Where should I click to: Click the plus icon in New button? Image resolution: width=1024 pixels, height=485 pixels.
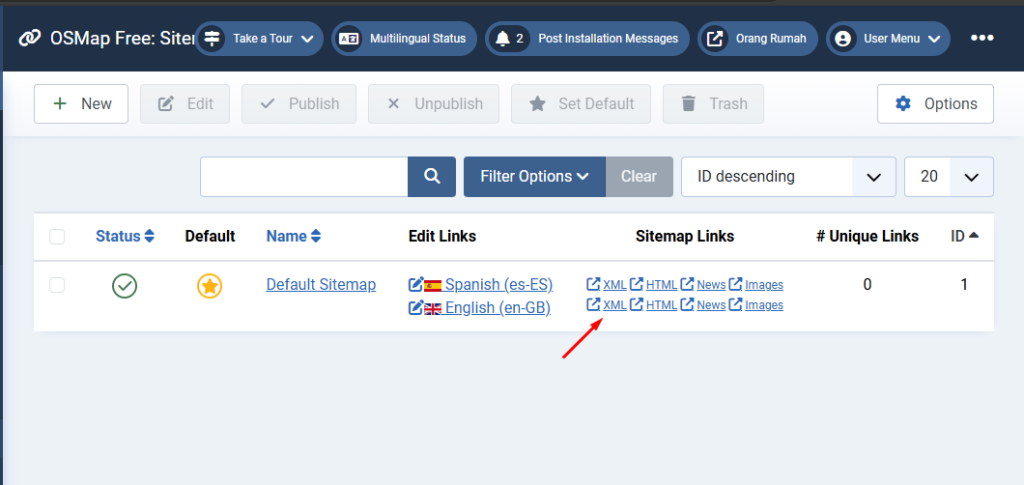60,104
